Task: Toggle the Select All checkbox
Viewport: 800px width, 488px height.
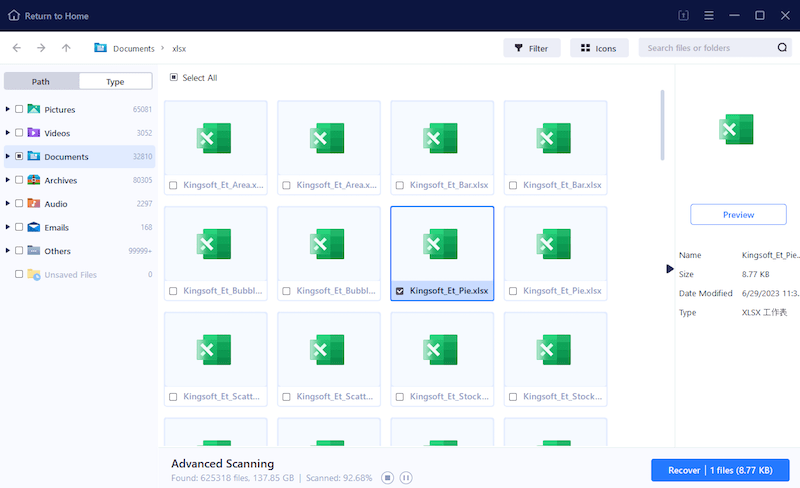Action: click(x=173, y=77)
